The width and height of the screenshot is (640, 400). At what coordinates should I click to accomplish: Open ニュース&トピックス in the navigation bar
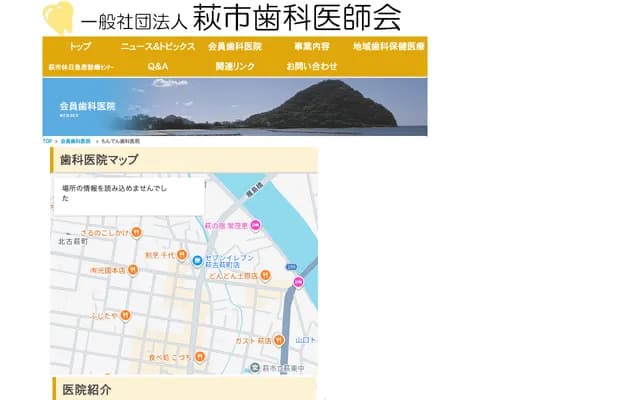coord(157,47)
